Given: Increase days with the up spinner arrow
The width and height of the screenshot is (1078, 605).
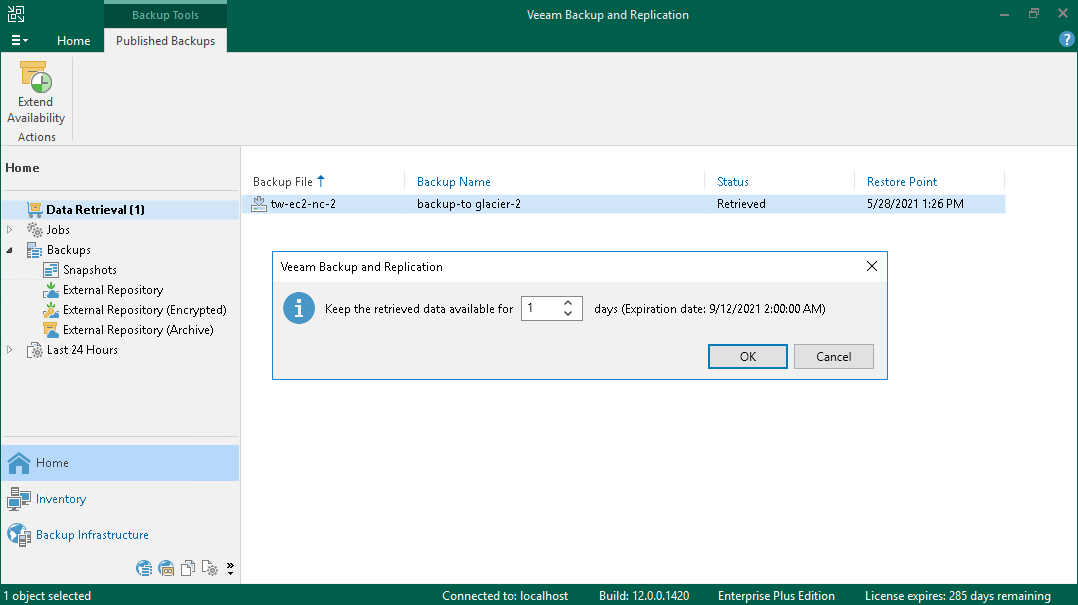Looking at the screenshot, I should point(568,303).
